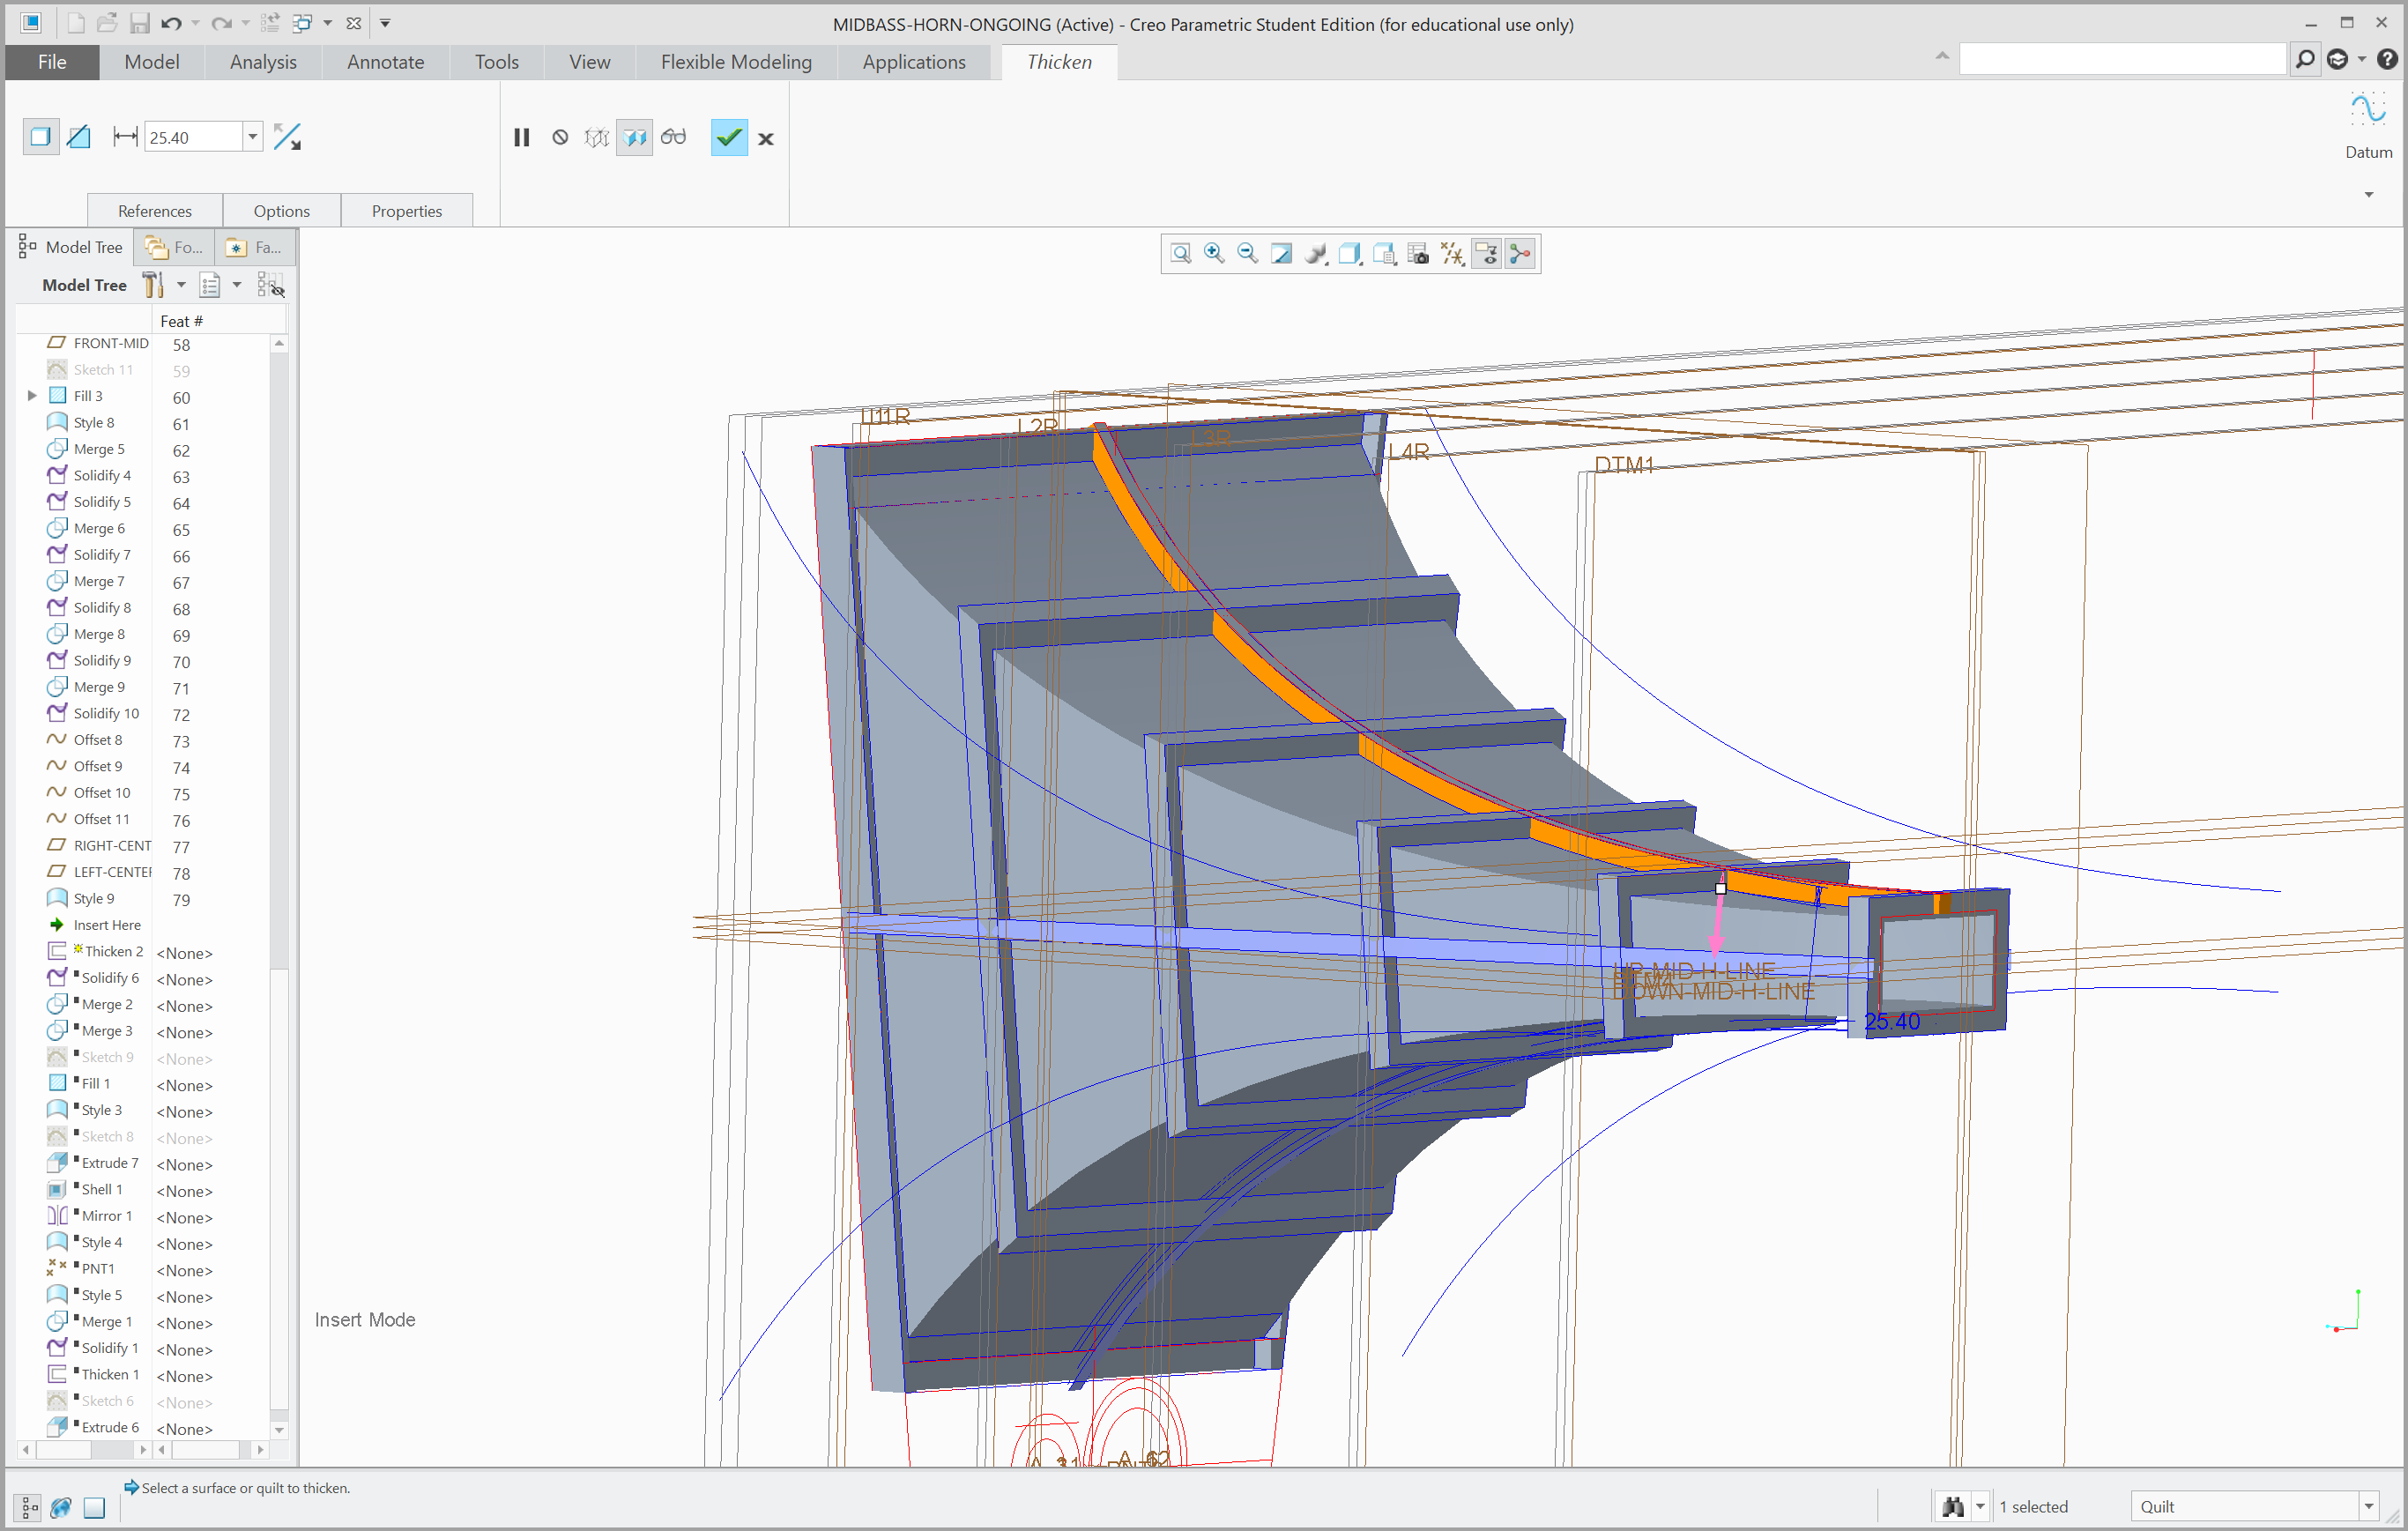Click the verify mode glasses icon

tap(673, 137)
